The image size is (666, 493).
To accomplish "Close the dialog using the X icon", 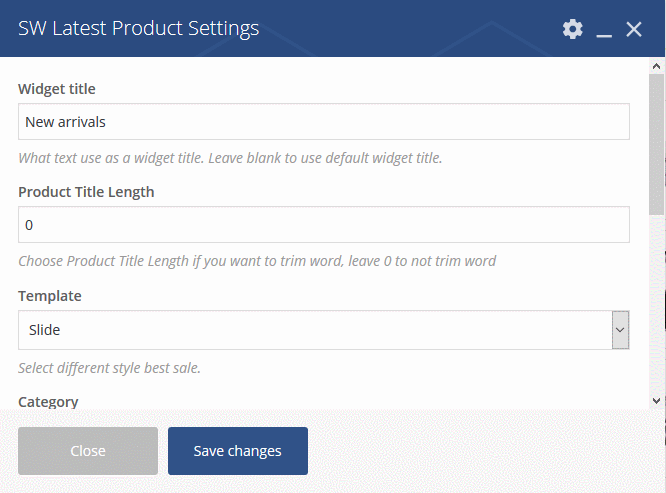I will click(x=634, y=29).
